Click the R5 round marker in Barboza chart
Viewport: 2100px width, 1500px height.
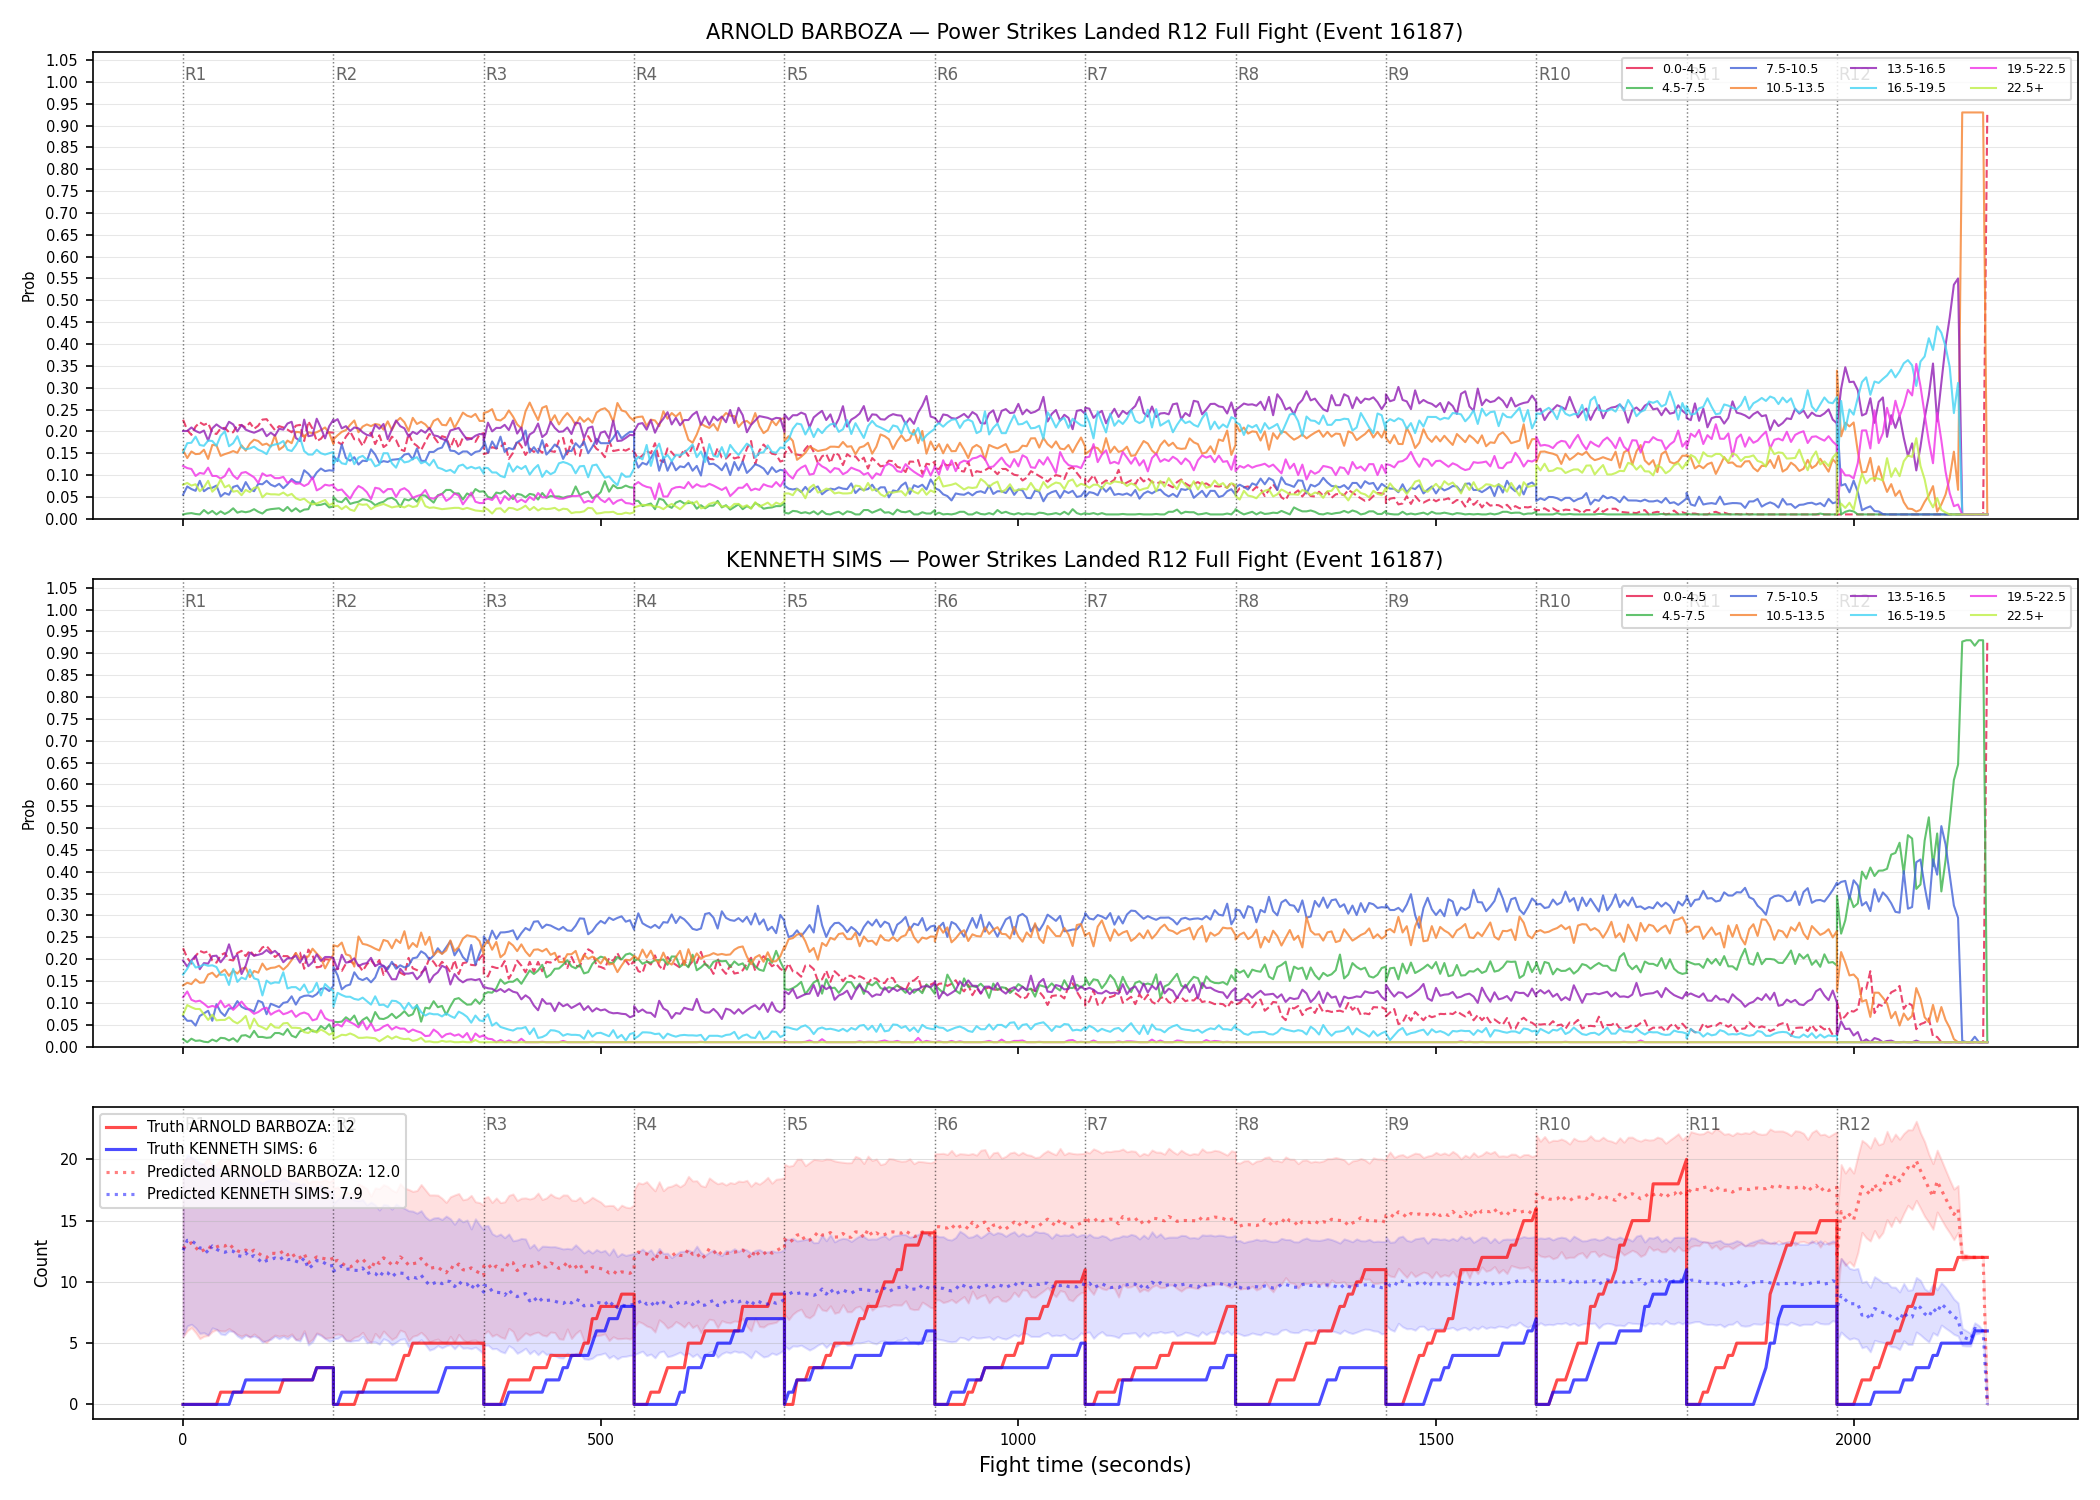[797, 74]
